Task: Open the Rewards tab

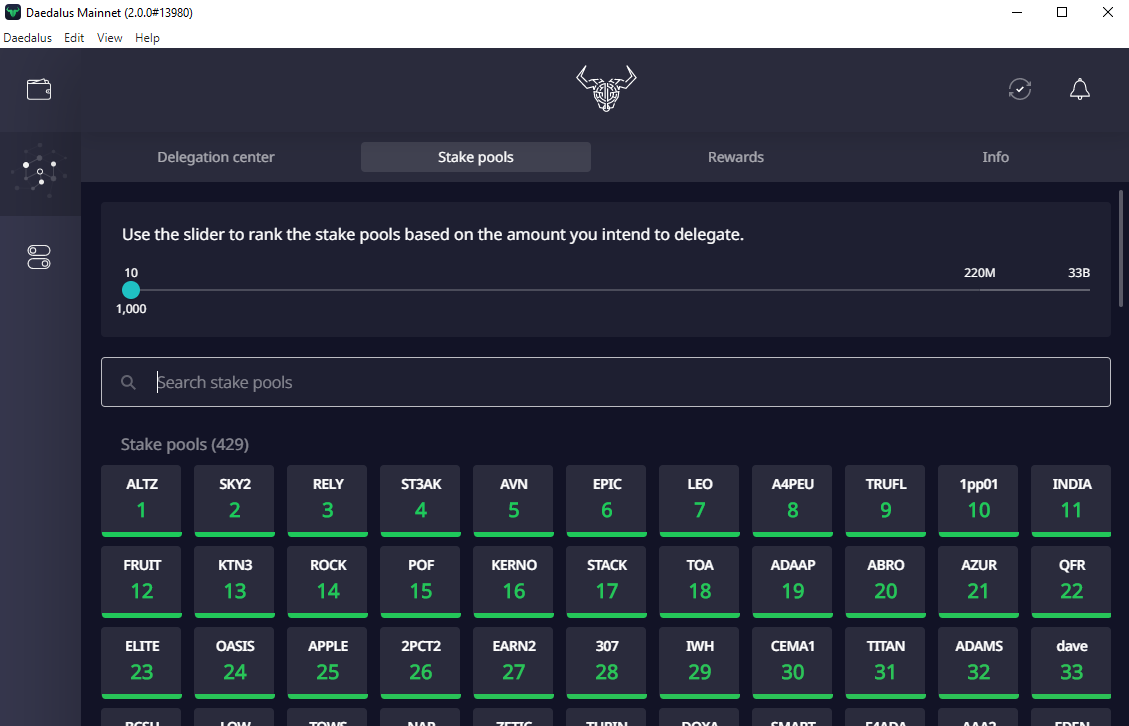Action: click(736, 157)
